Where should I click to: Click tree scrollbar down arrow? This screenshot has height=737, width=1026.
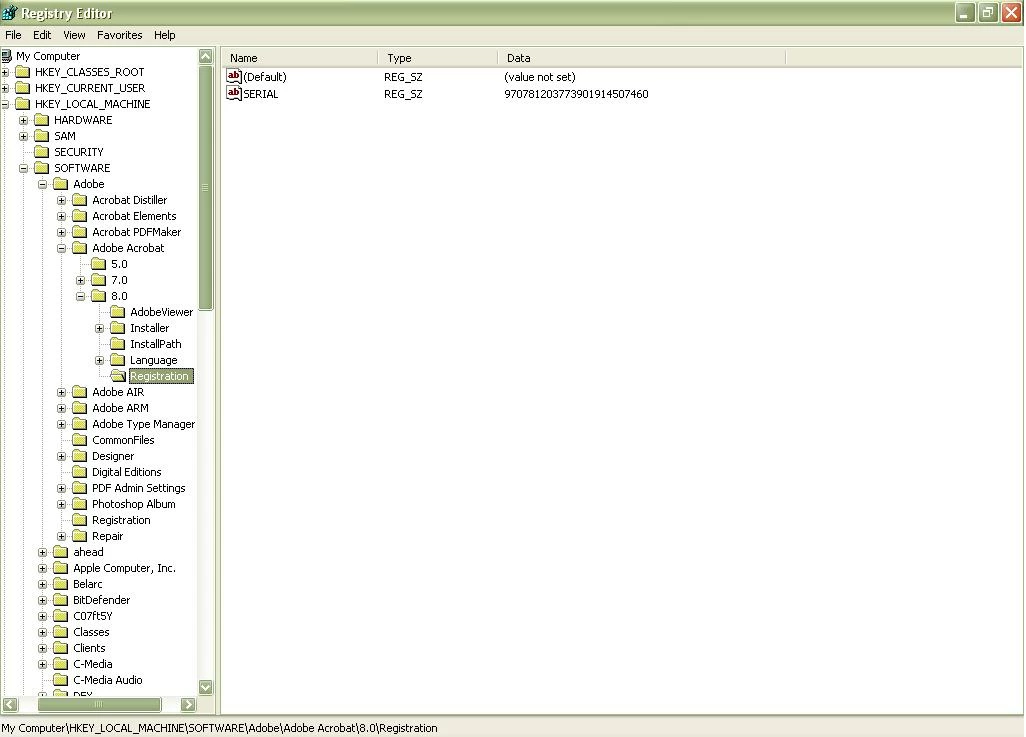(x=205, y=687)
